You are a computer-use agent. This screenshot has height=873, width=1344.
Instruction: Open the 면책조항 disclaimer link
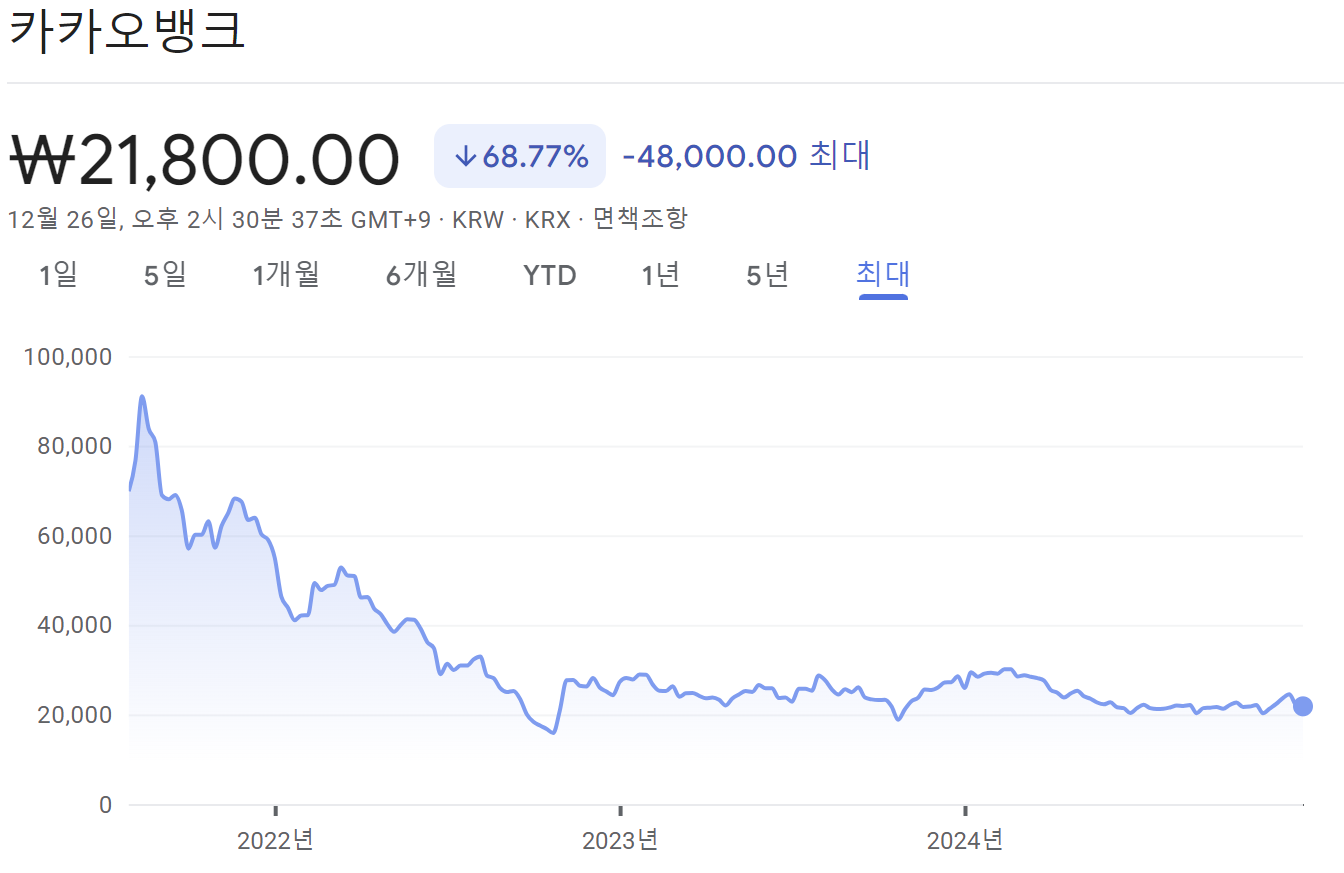coord(640,218)
